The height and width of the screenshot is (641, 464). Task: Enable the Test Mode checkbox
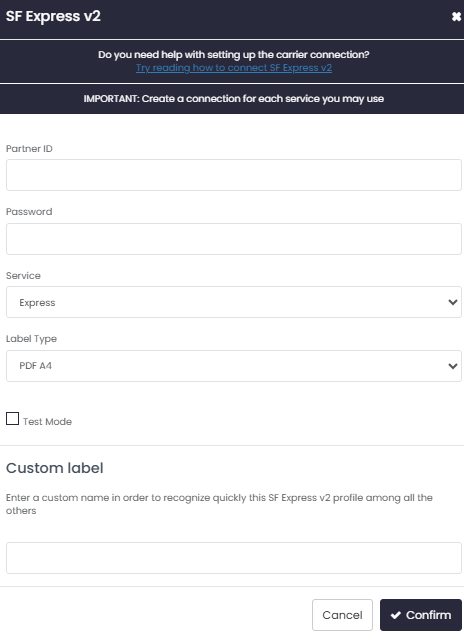[13, 419]
